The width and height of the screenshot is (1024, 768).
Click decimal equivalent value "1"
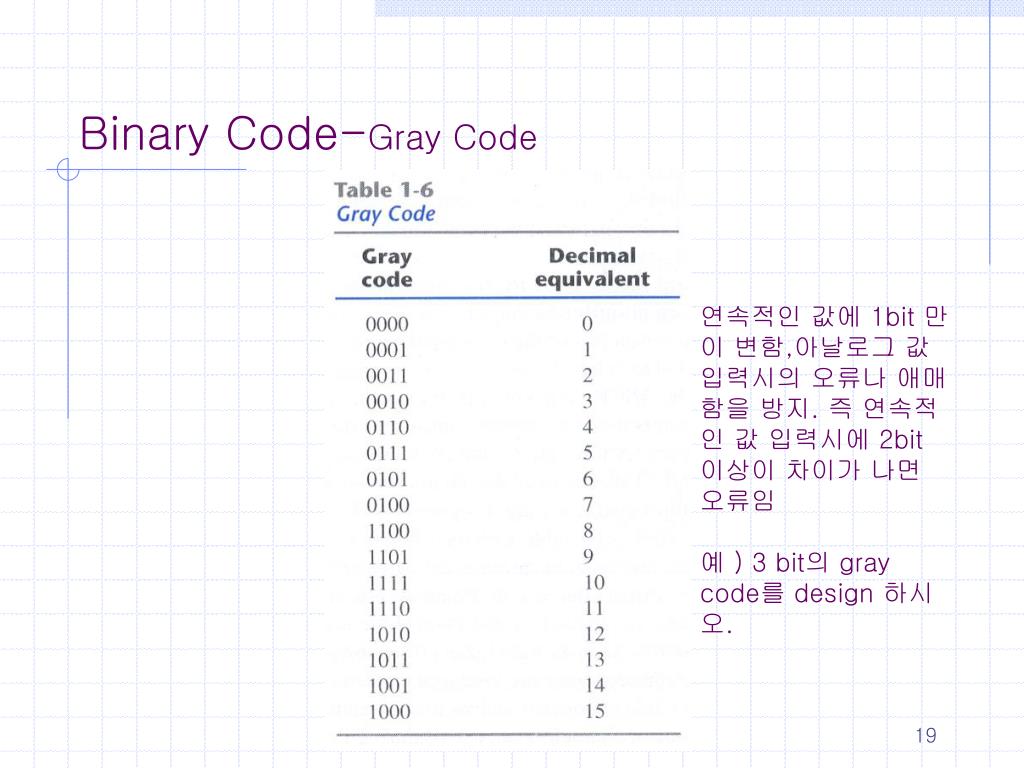[x=587, y=349]
